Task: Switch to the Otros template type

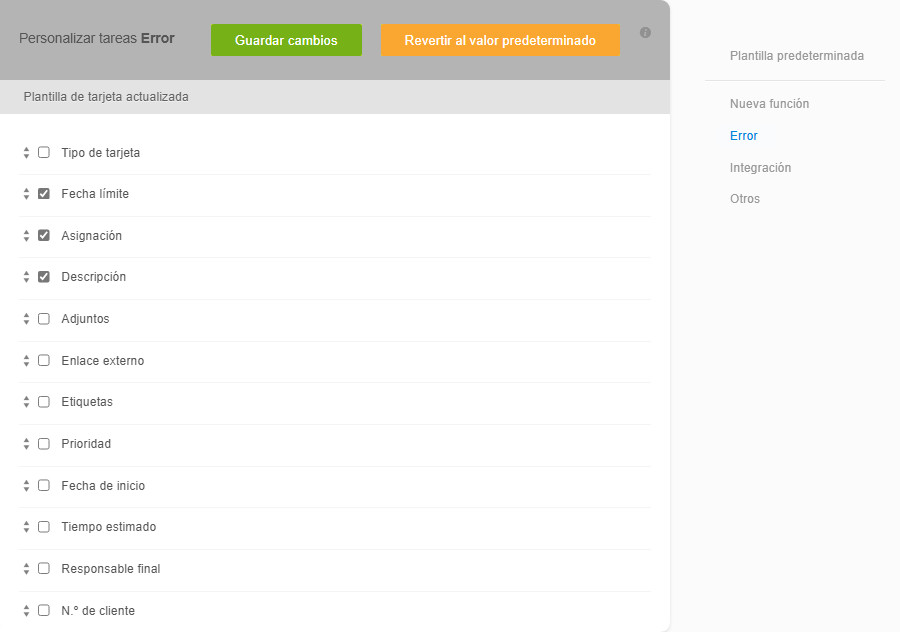Action: point(745,199)
